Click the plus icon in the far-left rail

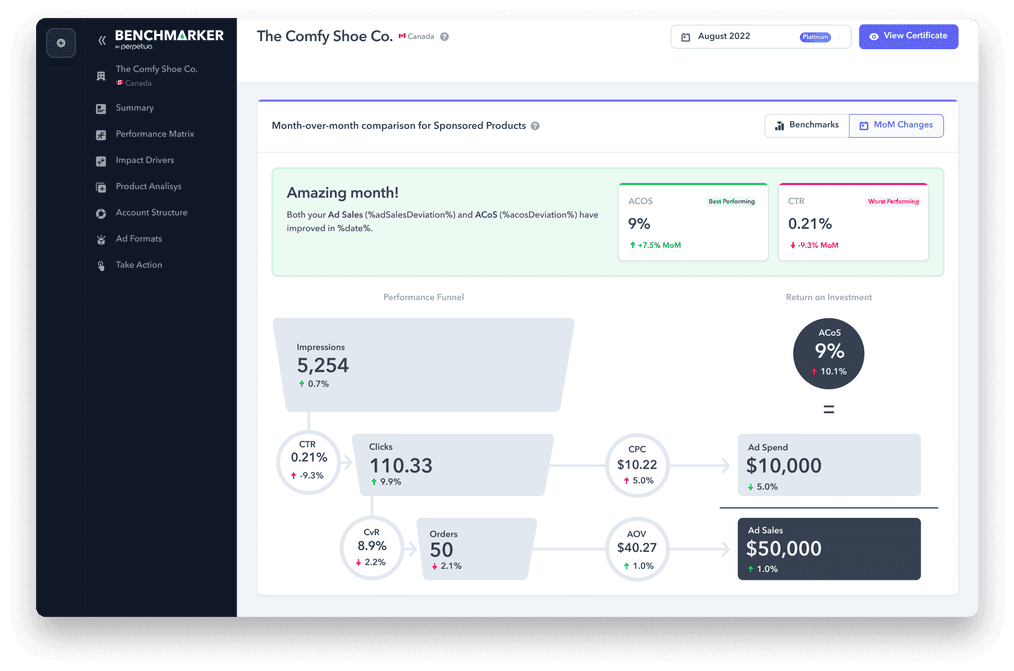pos(61,43)
